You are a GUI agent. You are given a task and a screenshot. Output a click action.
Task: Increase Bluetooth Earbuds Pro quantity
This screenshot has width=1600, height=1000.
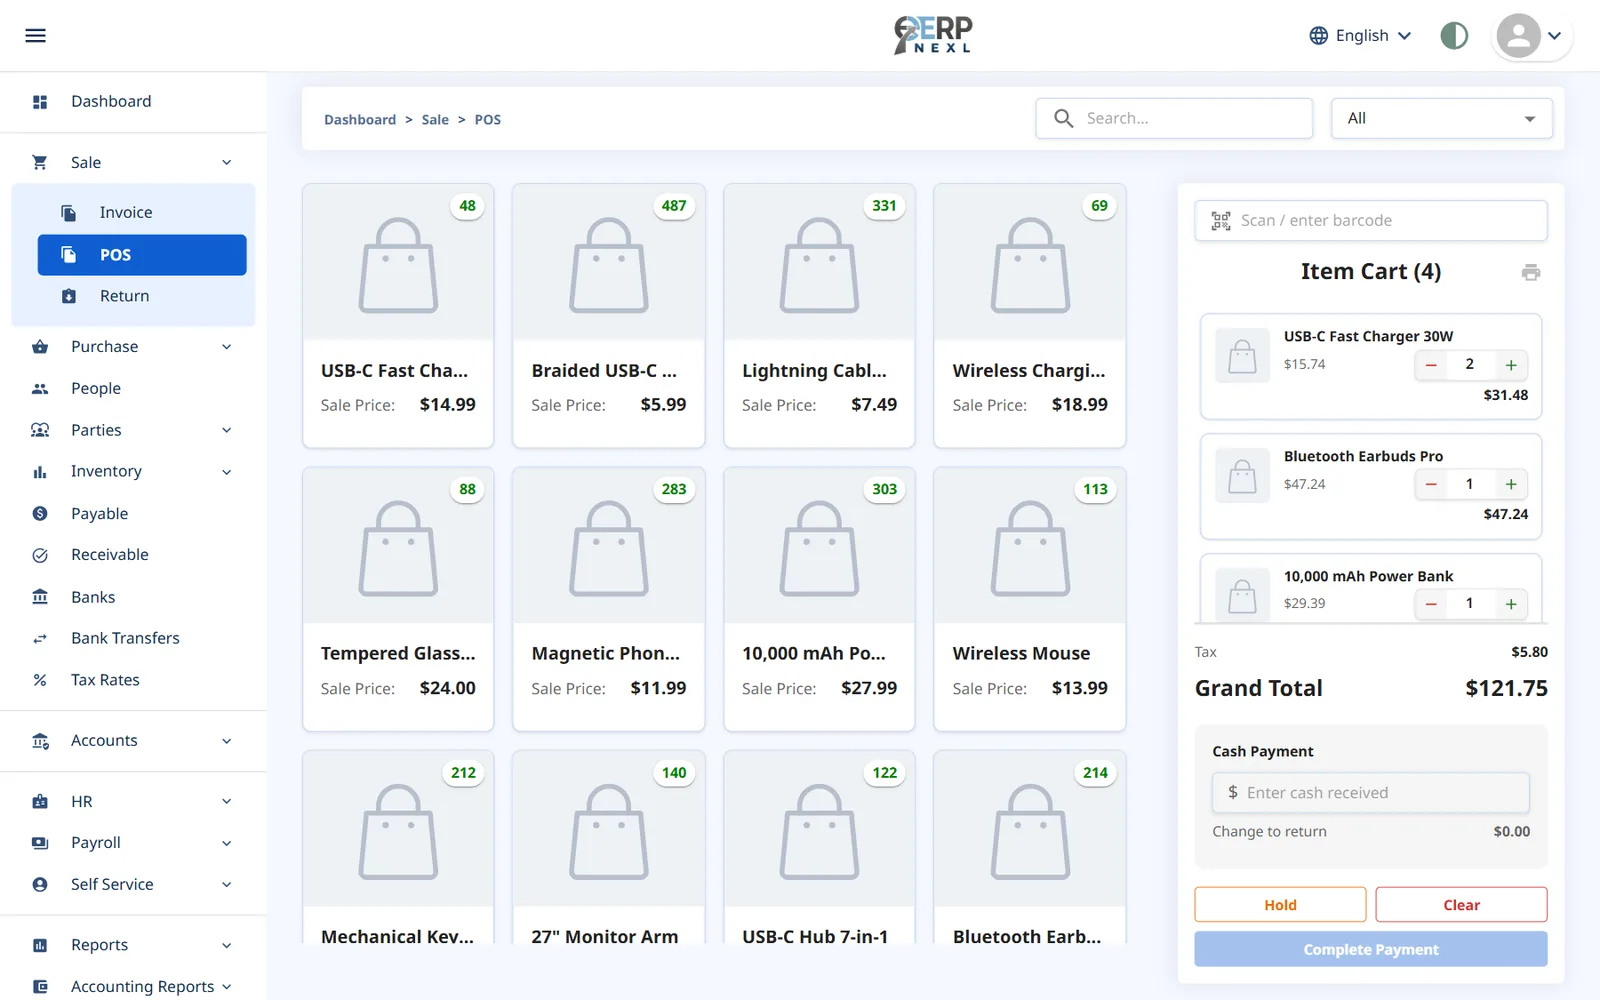(x=1511, y=485)
